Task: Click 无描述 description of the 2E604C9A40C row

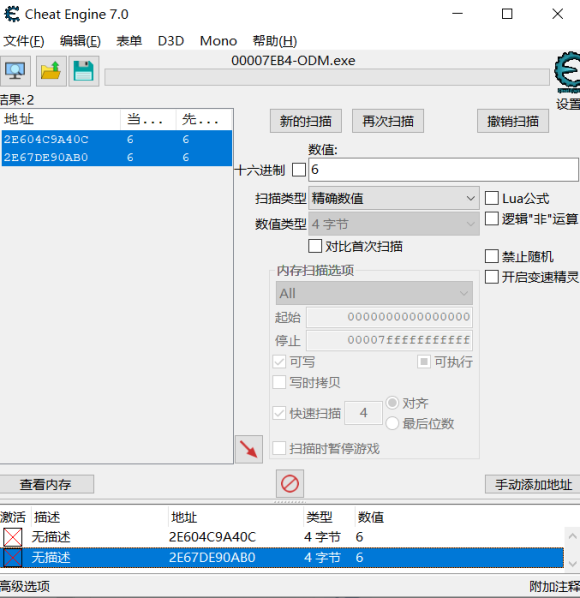Action: 51,537
